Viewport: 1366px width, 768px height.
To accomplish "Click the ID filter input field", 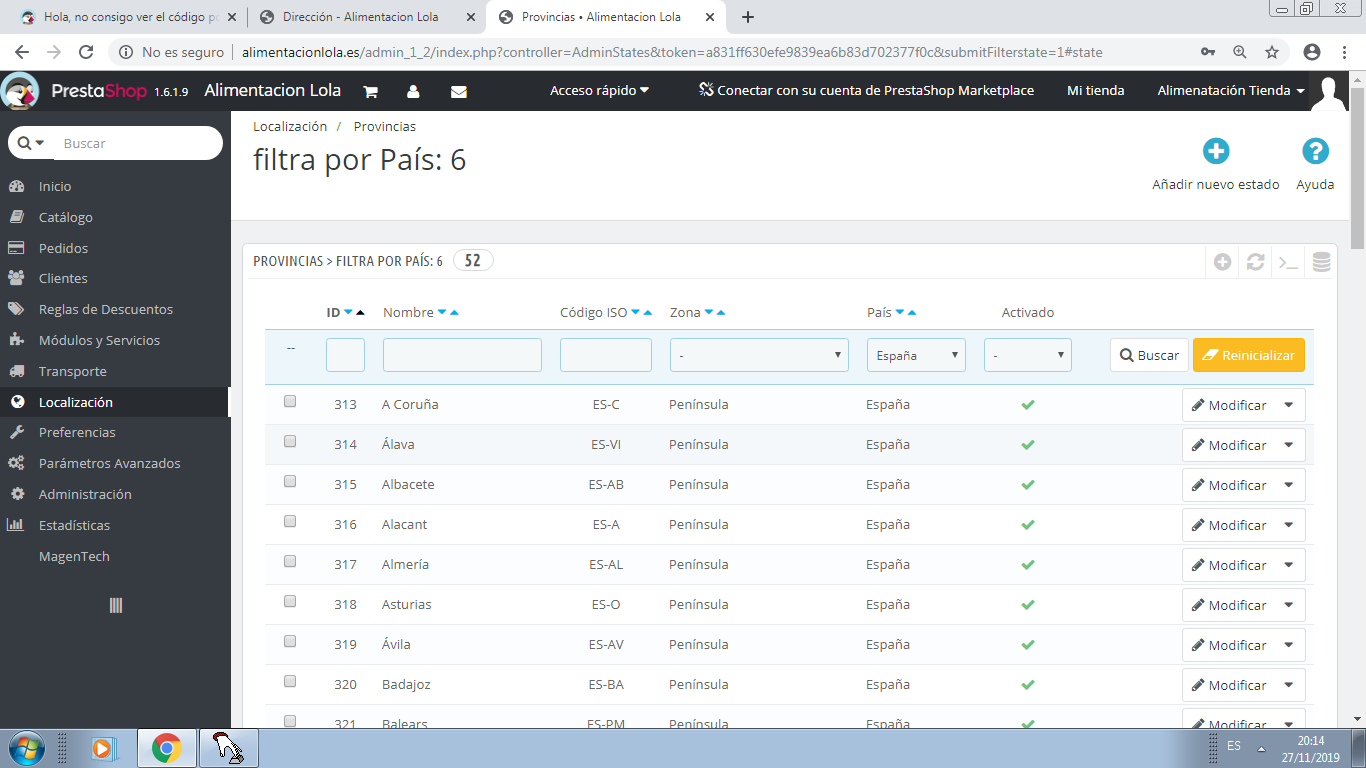I will tap(345, 355).
